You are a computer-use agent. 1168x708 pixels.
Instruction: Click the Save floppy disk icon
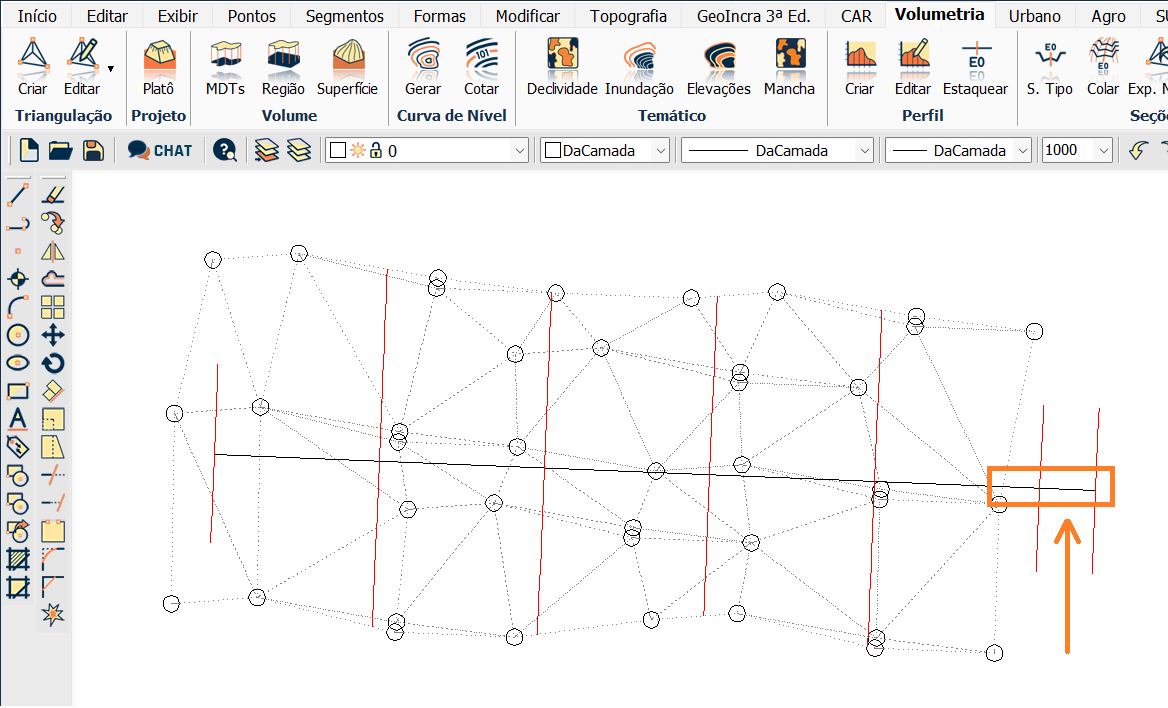pos(93,151)
